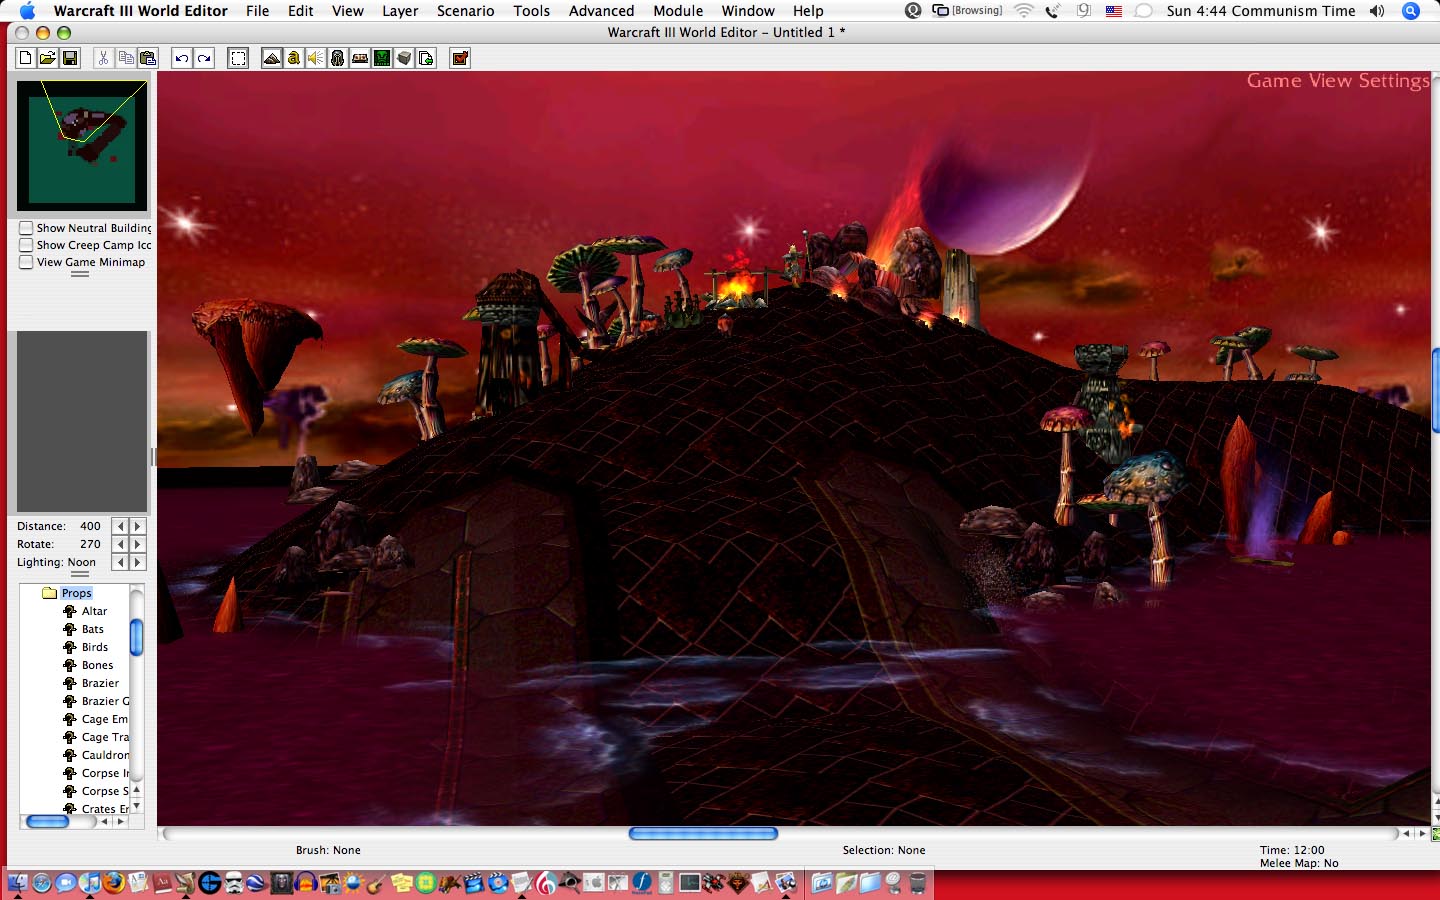Click the horizontal scrollbar thumb below viewport

[x=703, y=833]
